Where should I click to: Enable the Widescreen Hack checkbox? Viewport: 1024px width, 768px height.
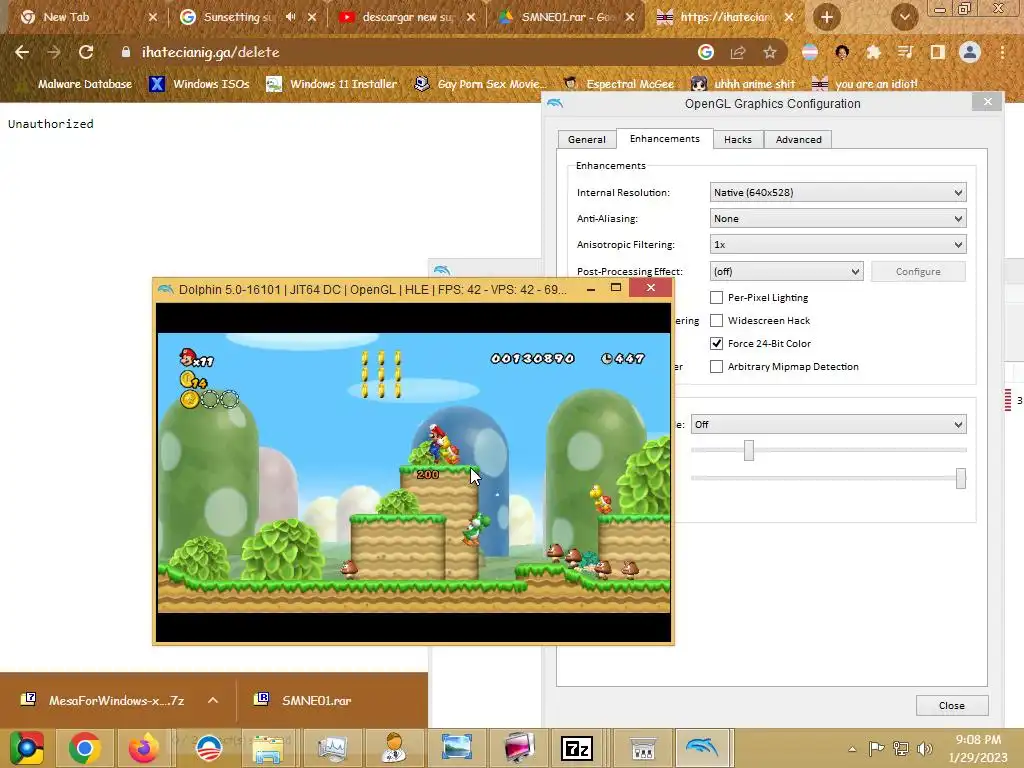[x=716, y=321]
